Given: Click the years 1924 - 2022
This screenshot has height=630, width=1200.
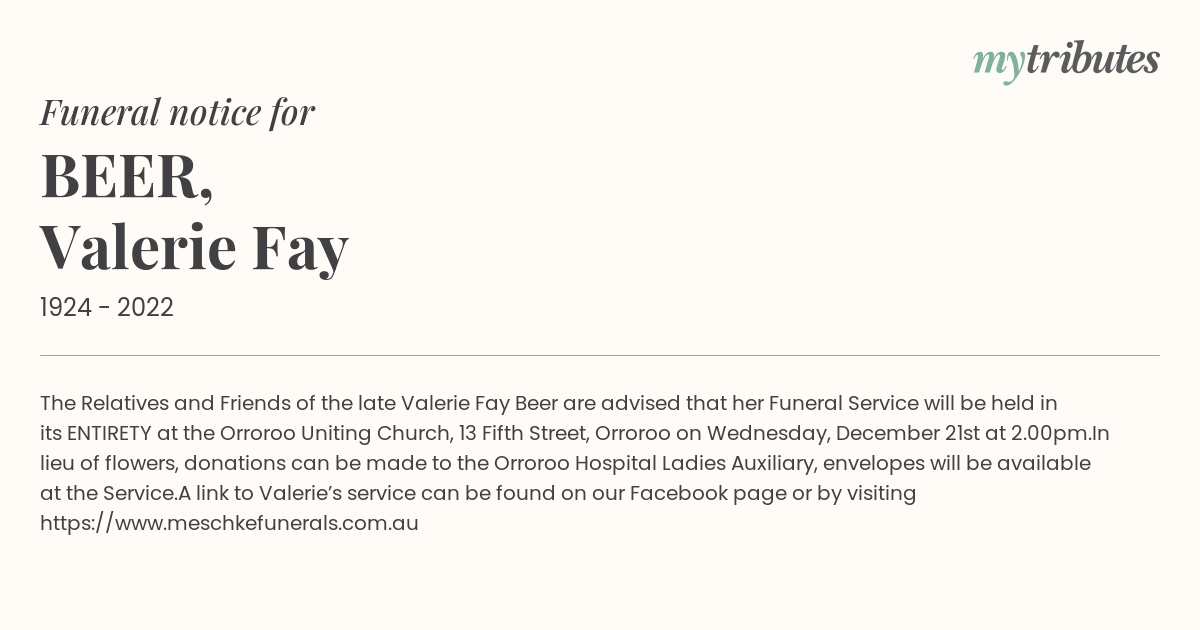Looking at the screenshot, I should click(107, 308).
